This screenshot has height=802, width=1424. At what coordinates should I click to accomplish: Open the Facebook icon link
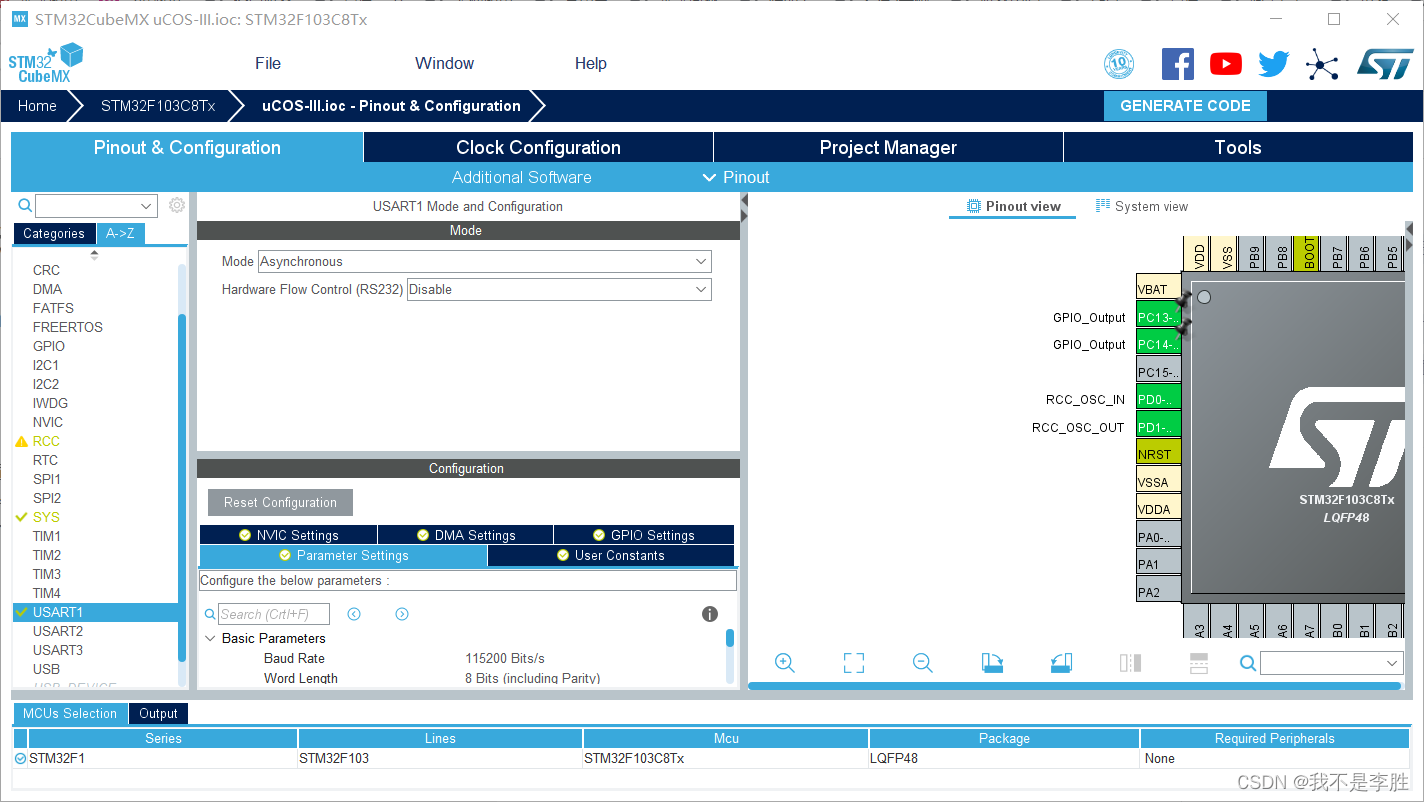[x=1177, y=64]
